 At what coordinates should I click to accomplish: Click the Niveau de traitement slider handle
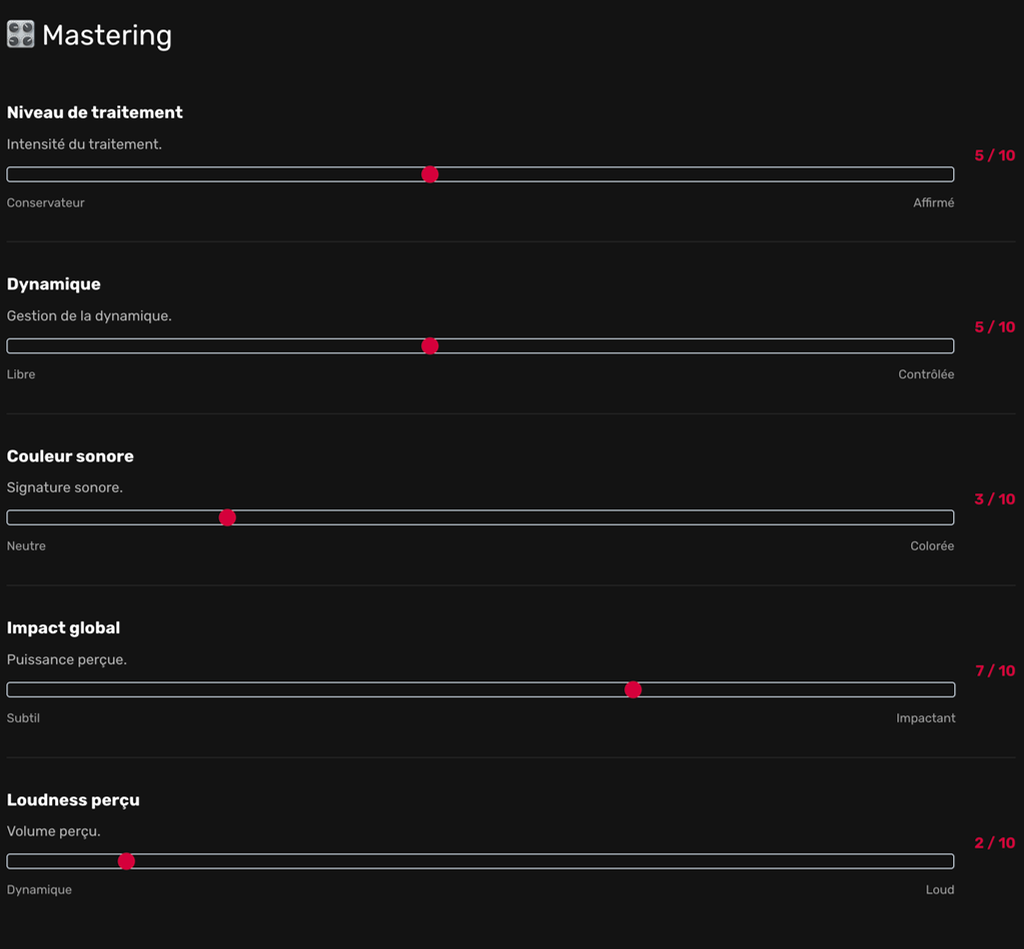tap(430, 174)
